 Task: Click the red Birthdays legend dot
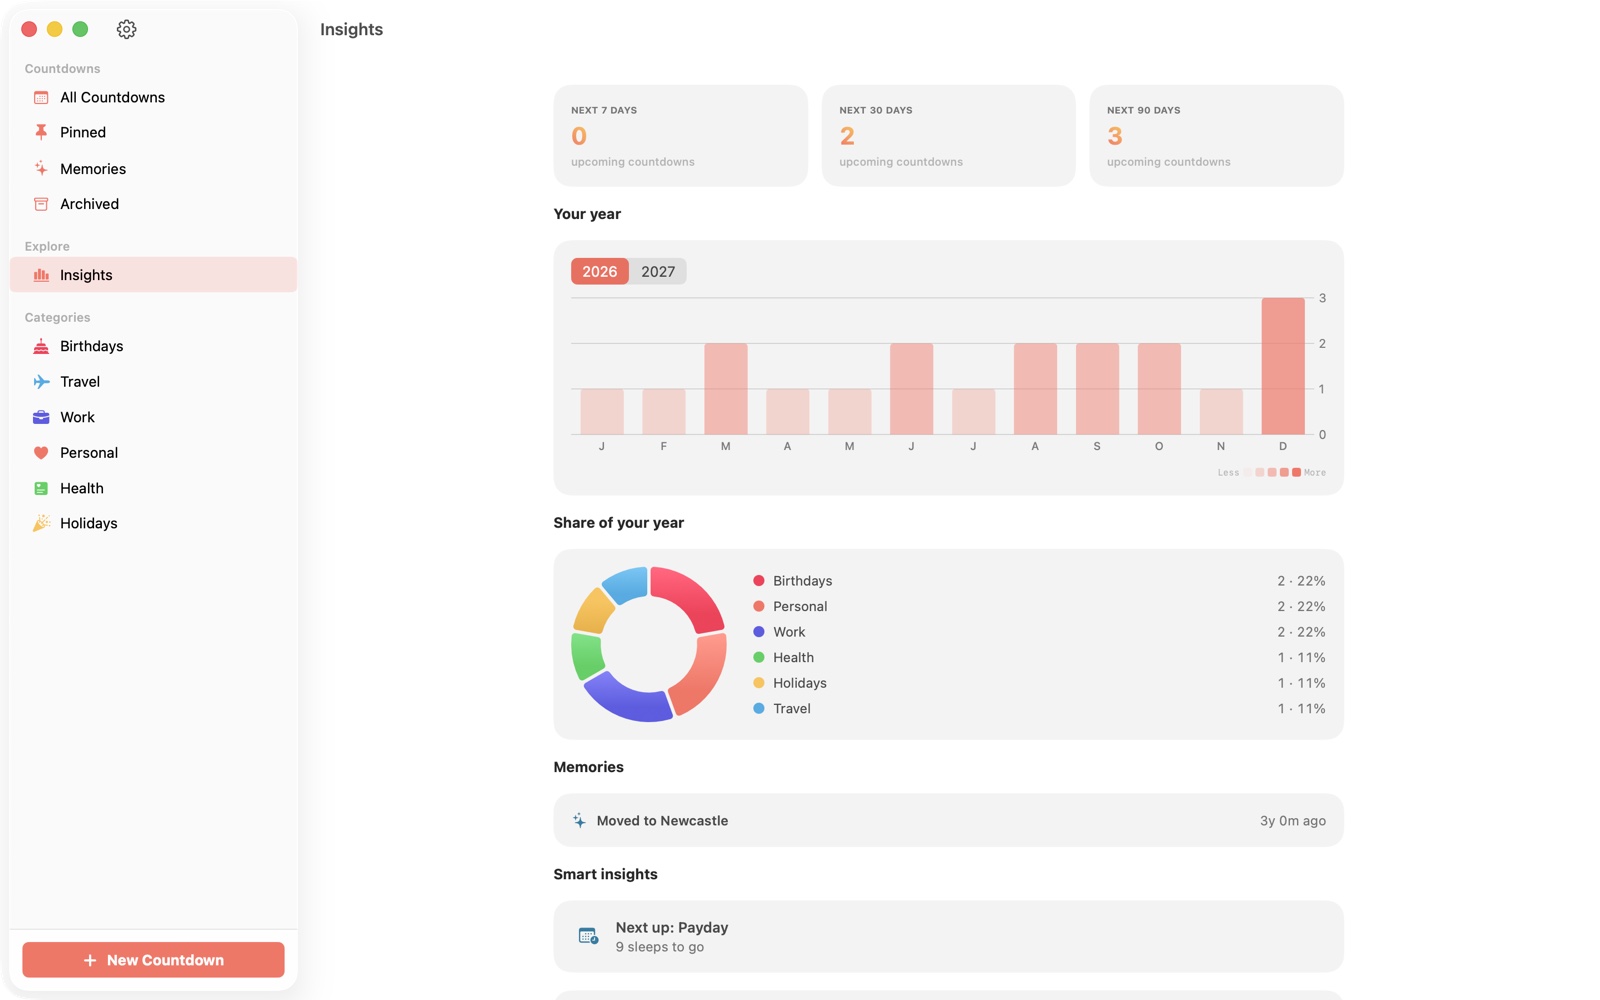click(759, 581)
